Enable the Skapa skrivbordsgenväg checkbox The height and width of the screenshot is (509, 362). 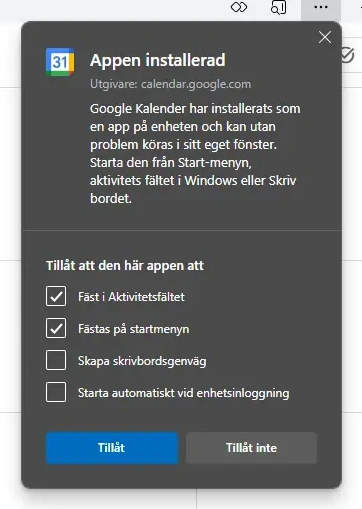56,360
